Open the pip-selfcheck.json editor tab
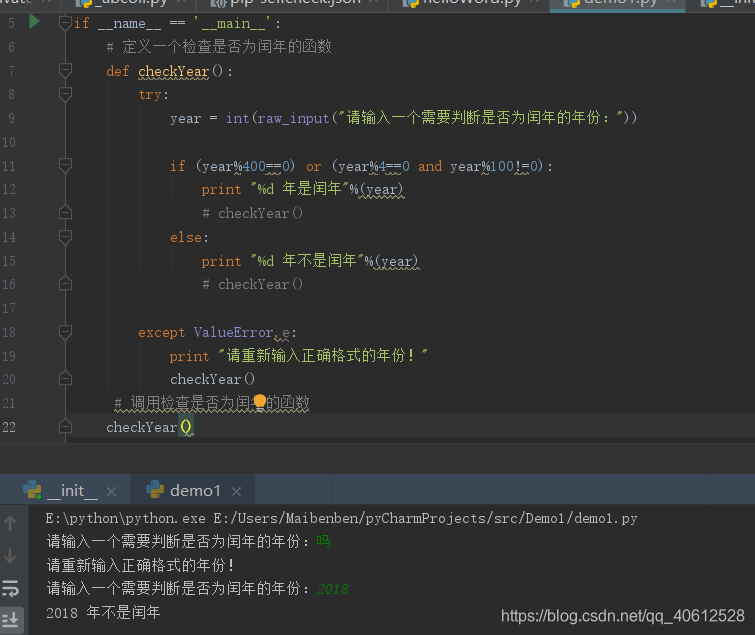Viewport: 755px width, 635px height. tap(292, 4)
